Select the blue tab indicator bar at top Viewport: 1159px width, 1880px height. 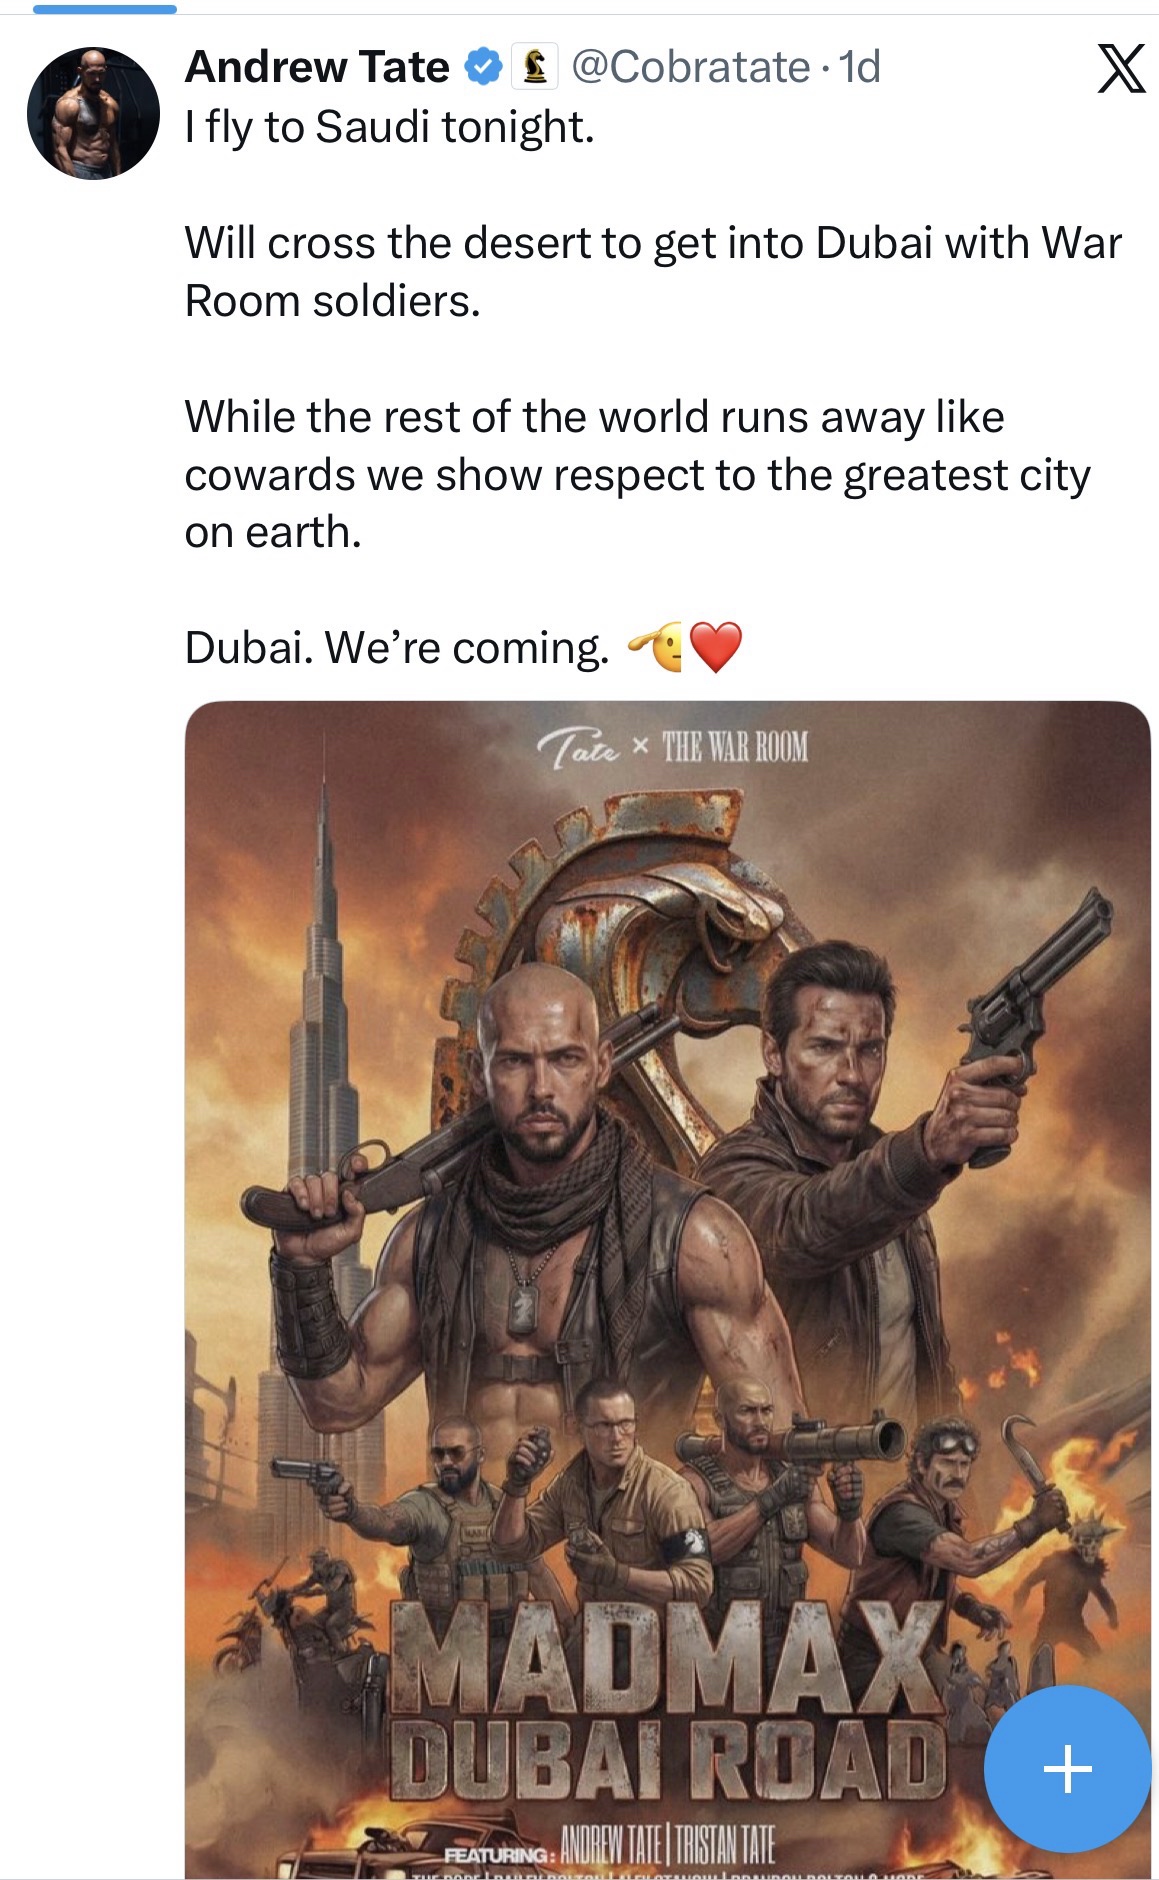[105, 9]
